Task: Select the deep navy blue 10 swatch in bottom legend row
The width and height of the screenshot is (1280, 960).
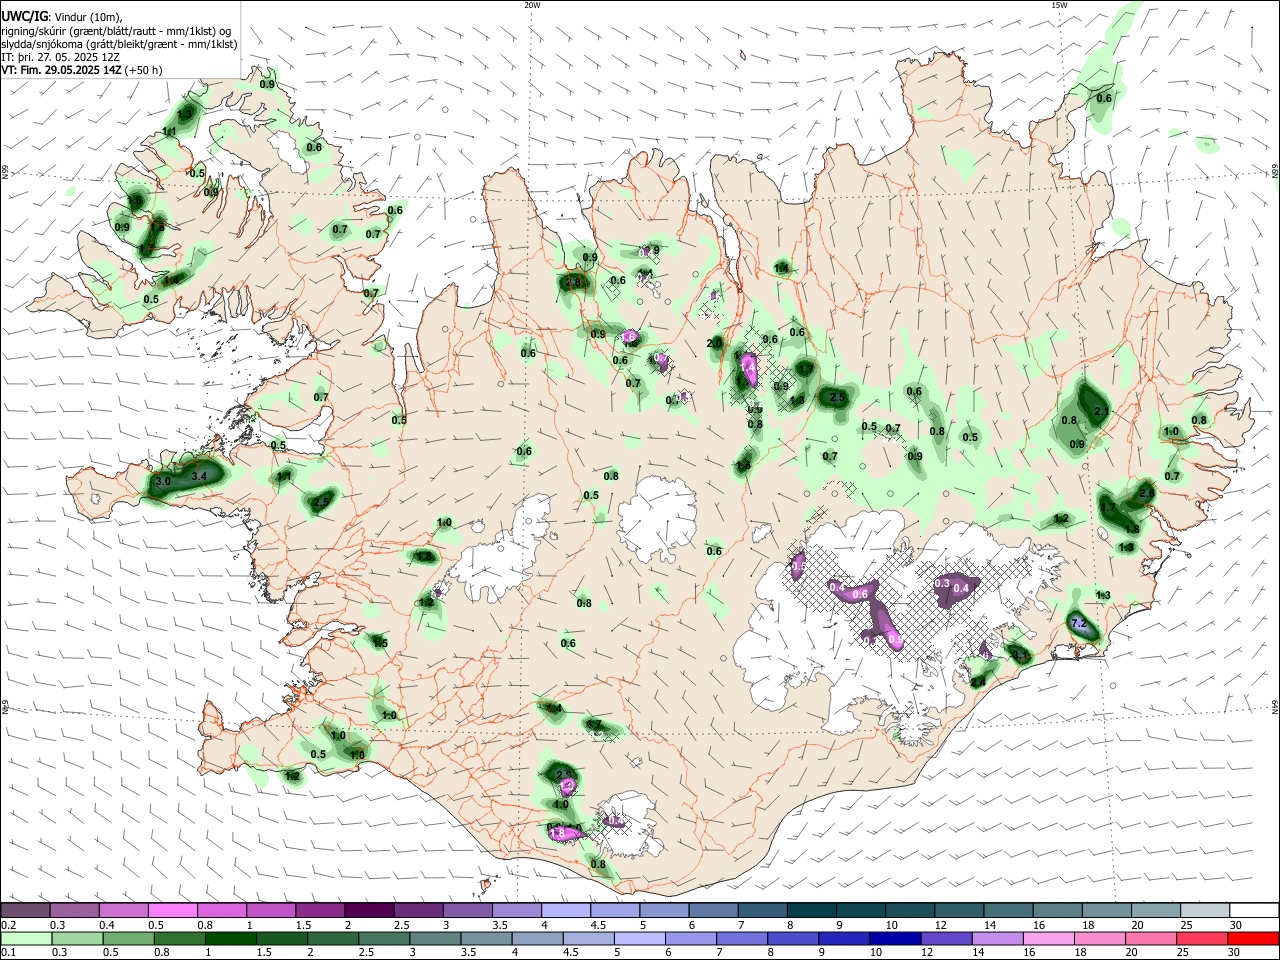Action: [894, 939]
